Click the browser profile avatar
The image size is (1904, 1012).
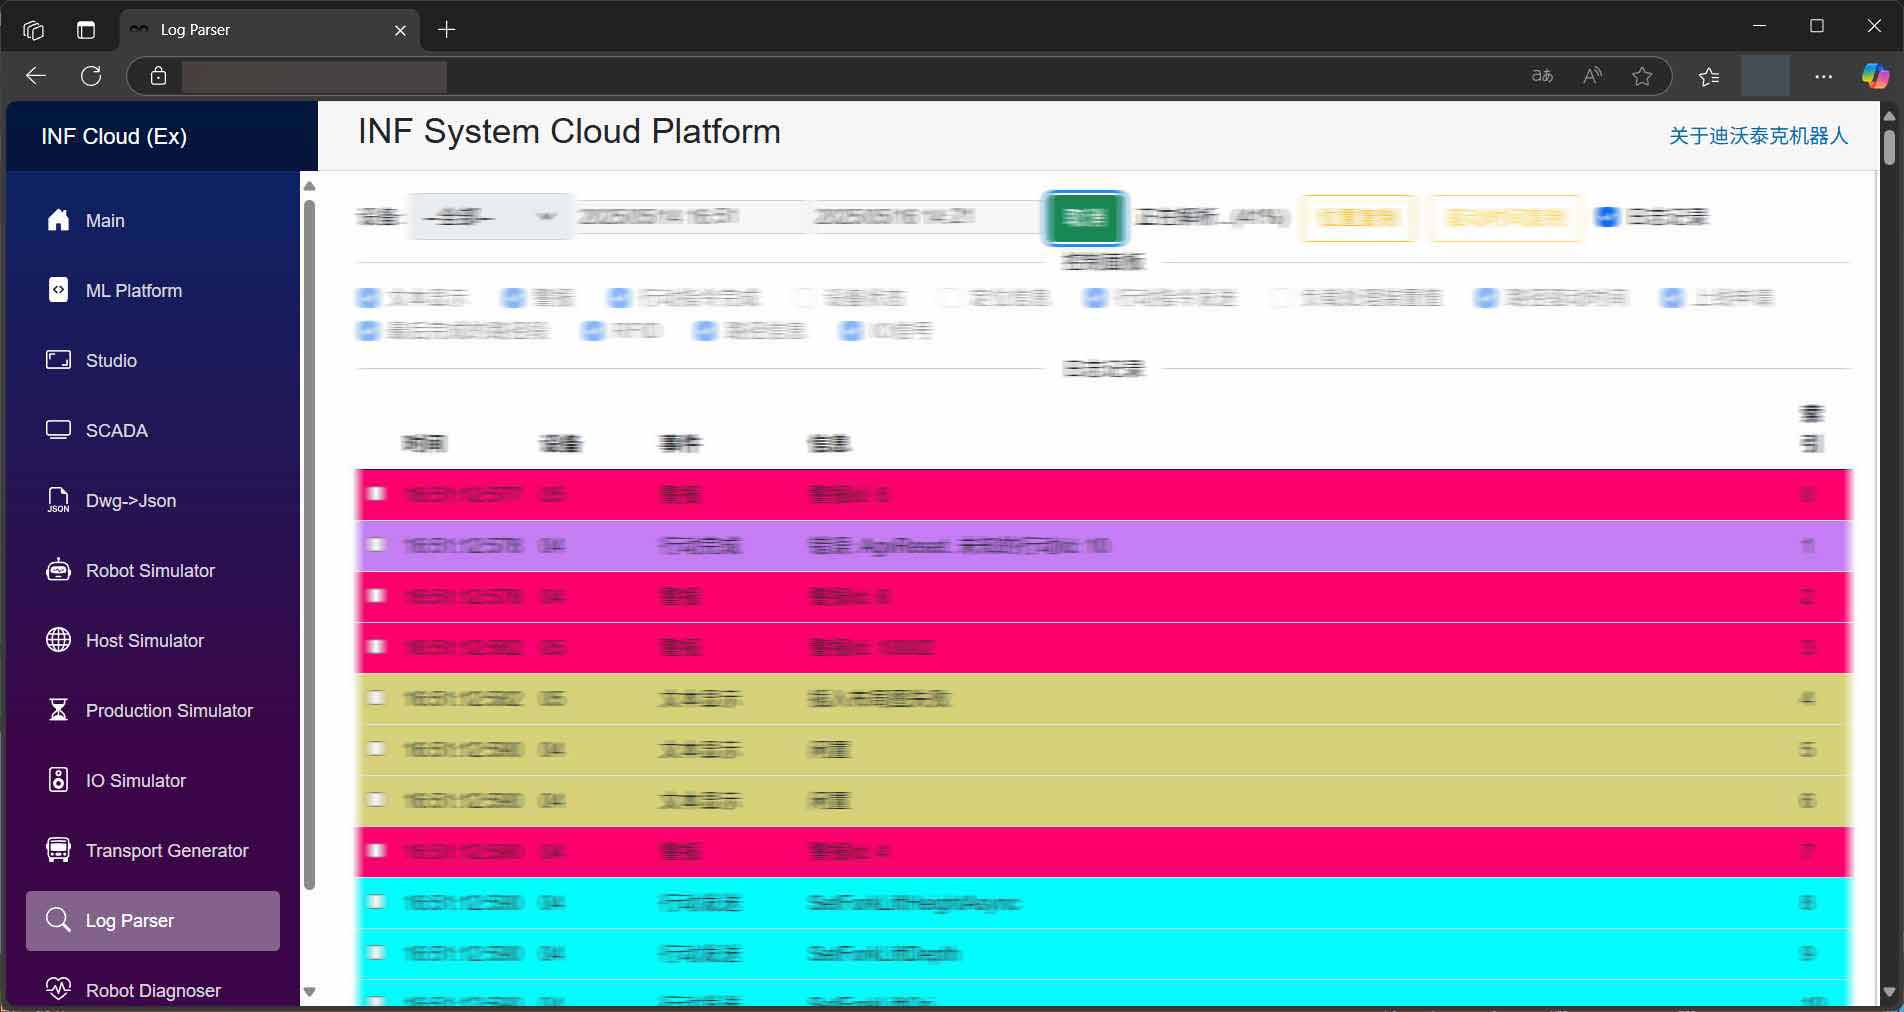tap(1766, 76)
